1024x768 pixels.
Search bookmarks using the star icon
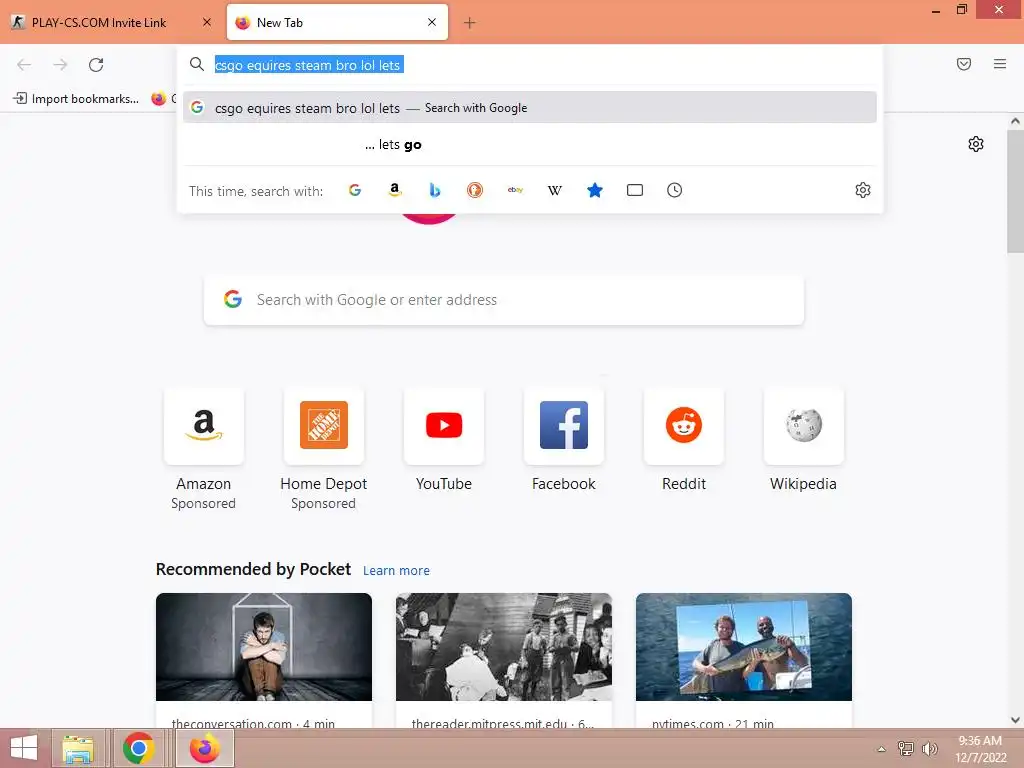coord(595,190)
